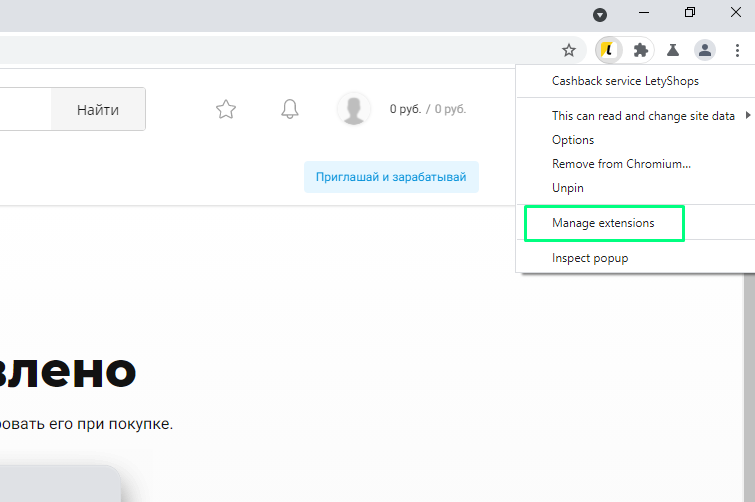
Task: Open the Extensions puzzle piece menu
Action: (x=640, y=50)
